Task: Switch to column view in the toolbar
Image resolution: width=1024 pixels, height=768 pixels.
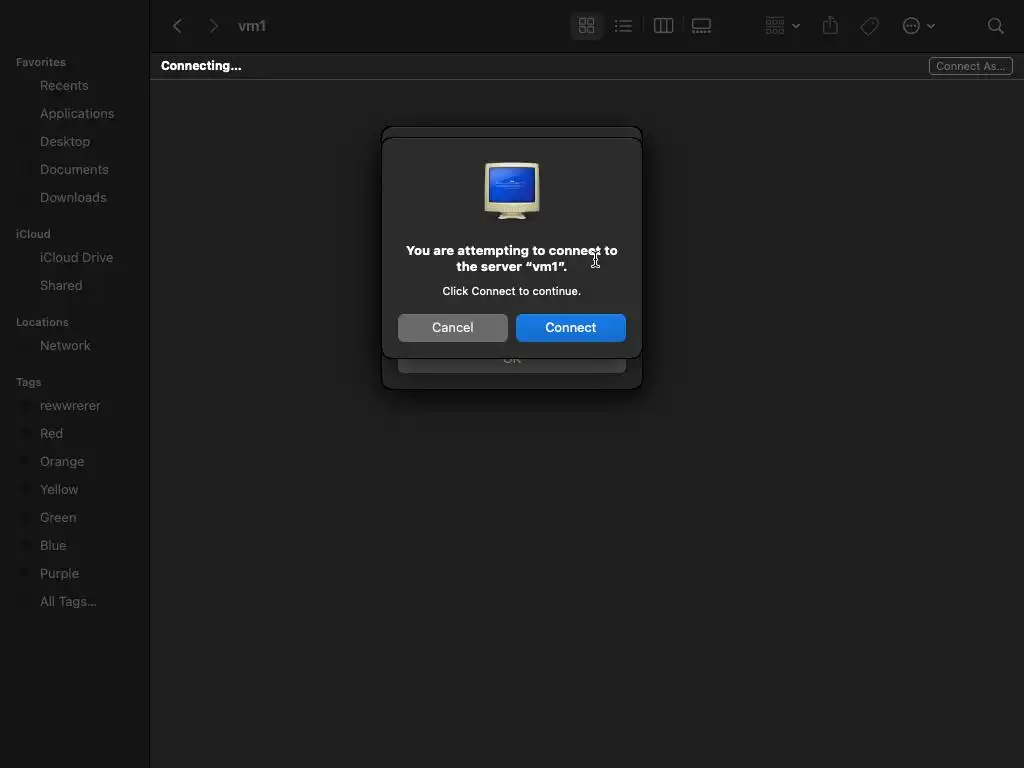Action: 664,26
